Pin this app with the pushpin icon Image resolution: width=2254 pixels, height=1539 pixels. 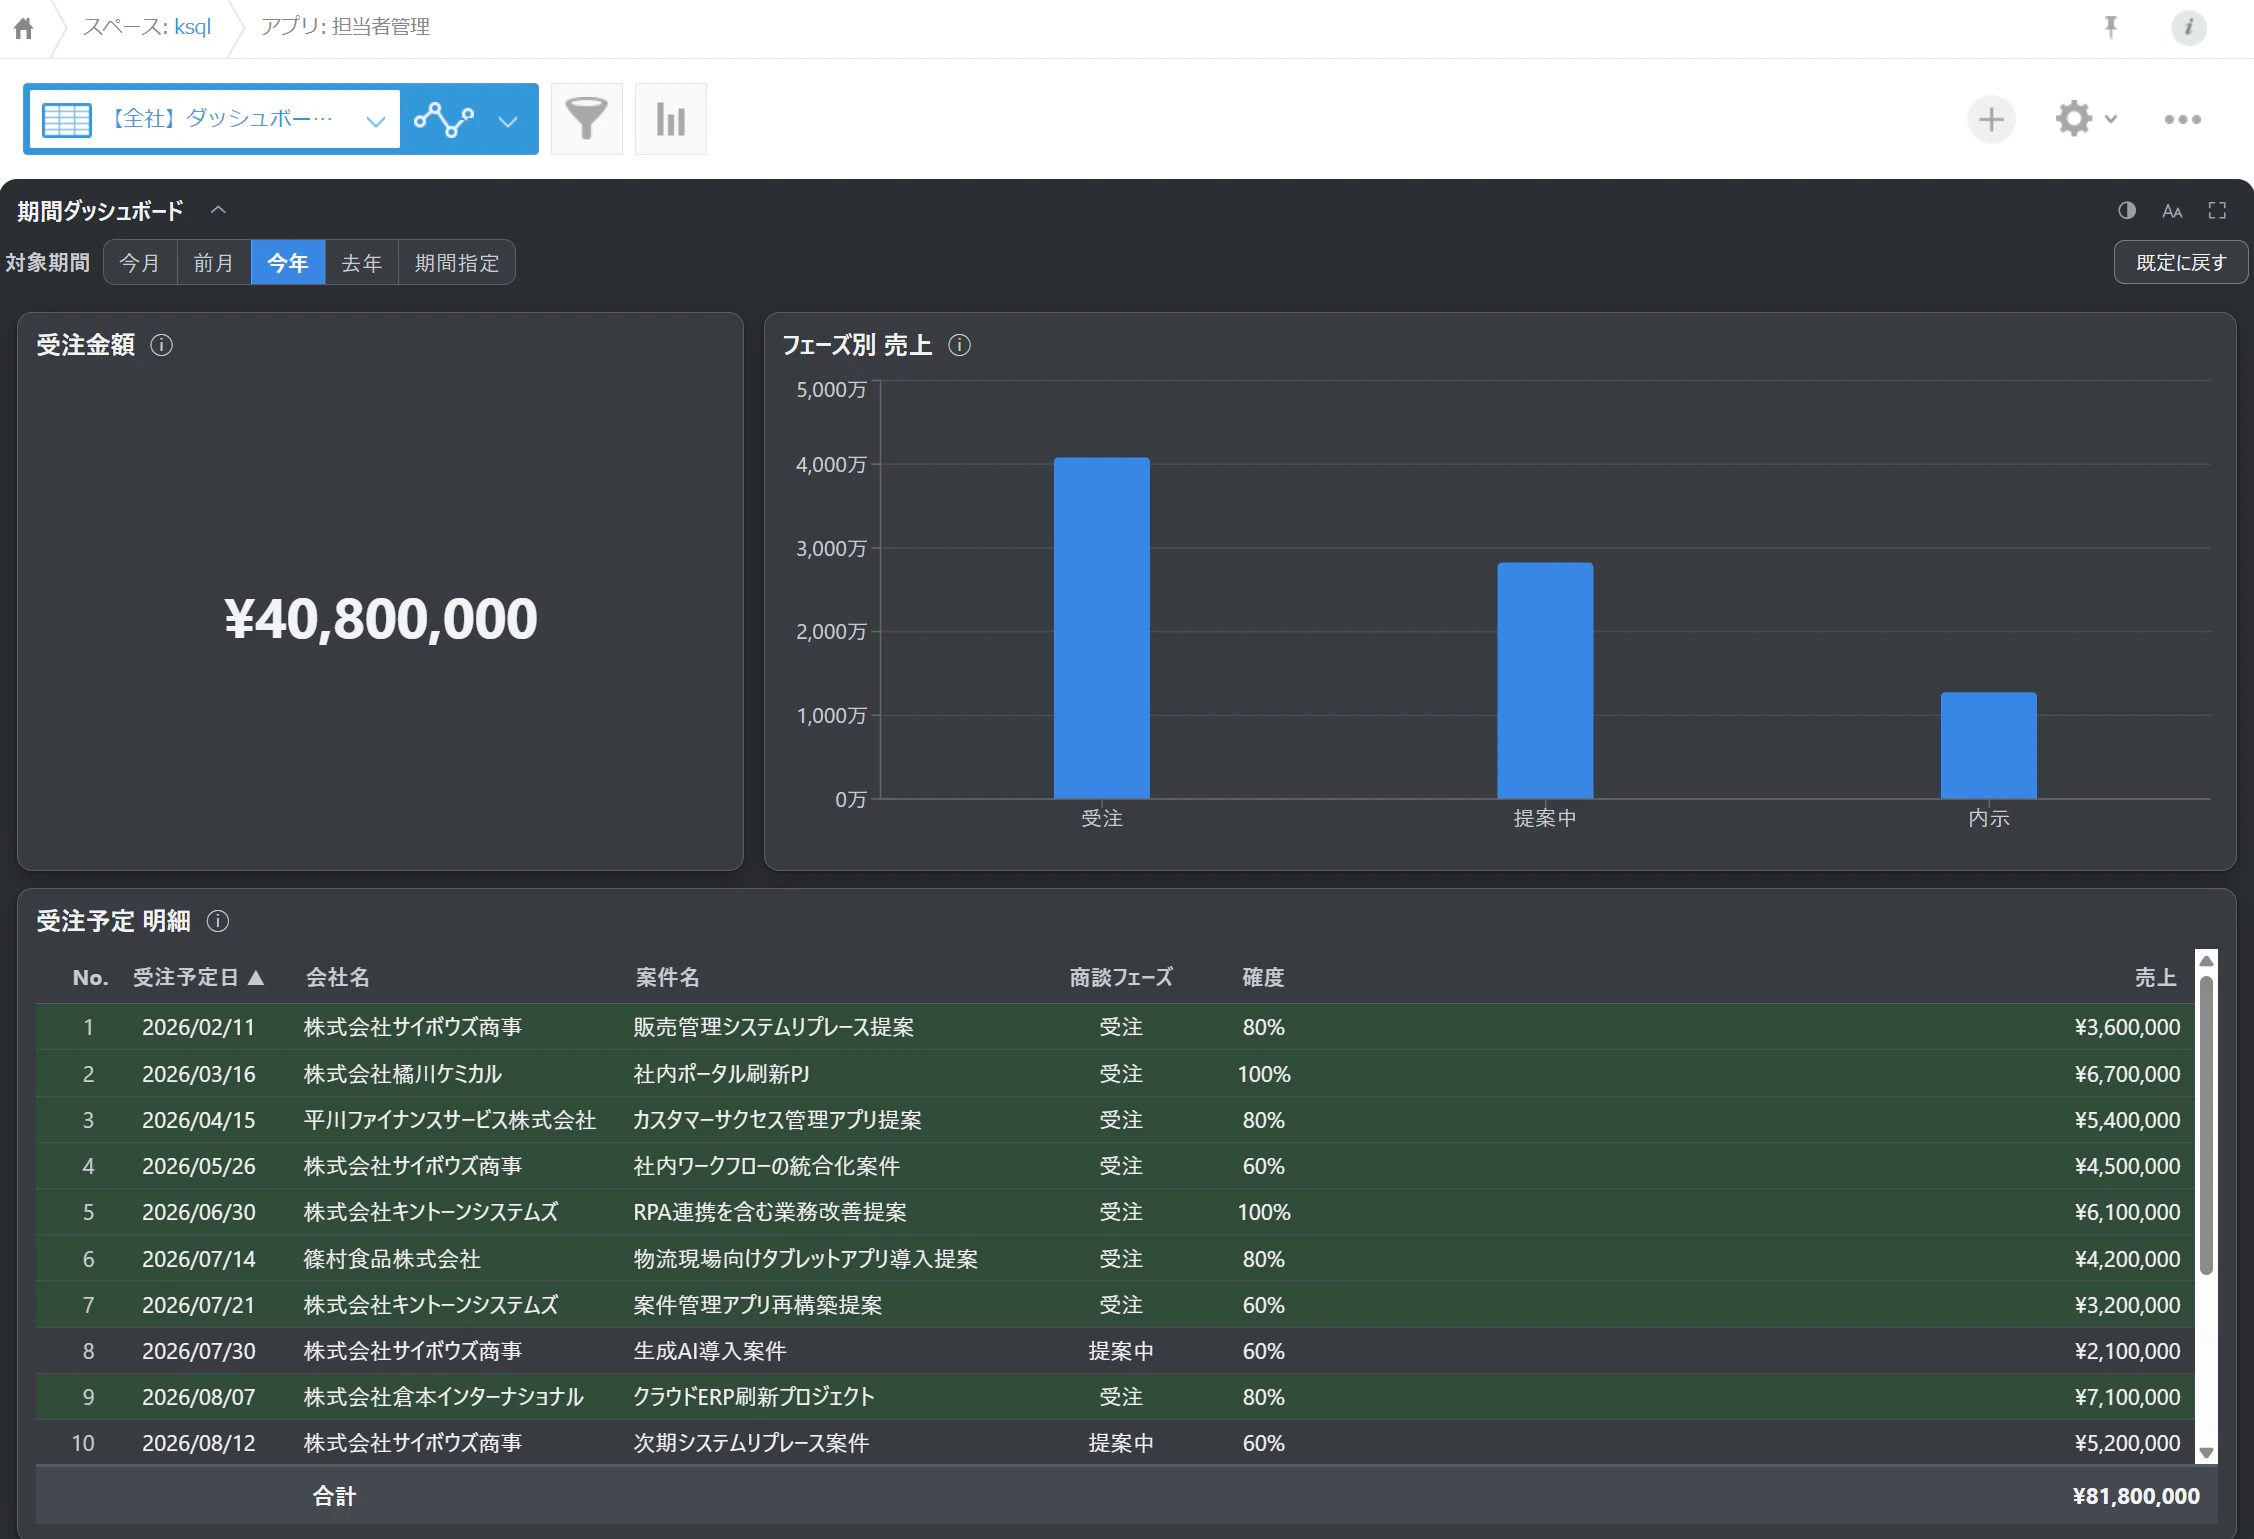click(2110, 27)
